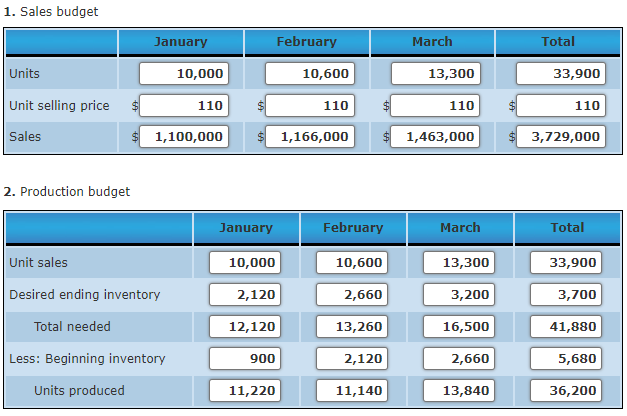Screen dimensions: 627x416
Task: Click March Units produced field 13,840
Action: (459, 390)
